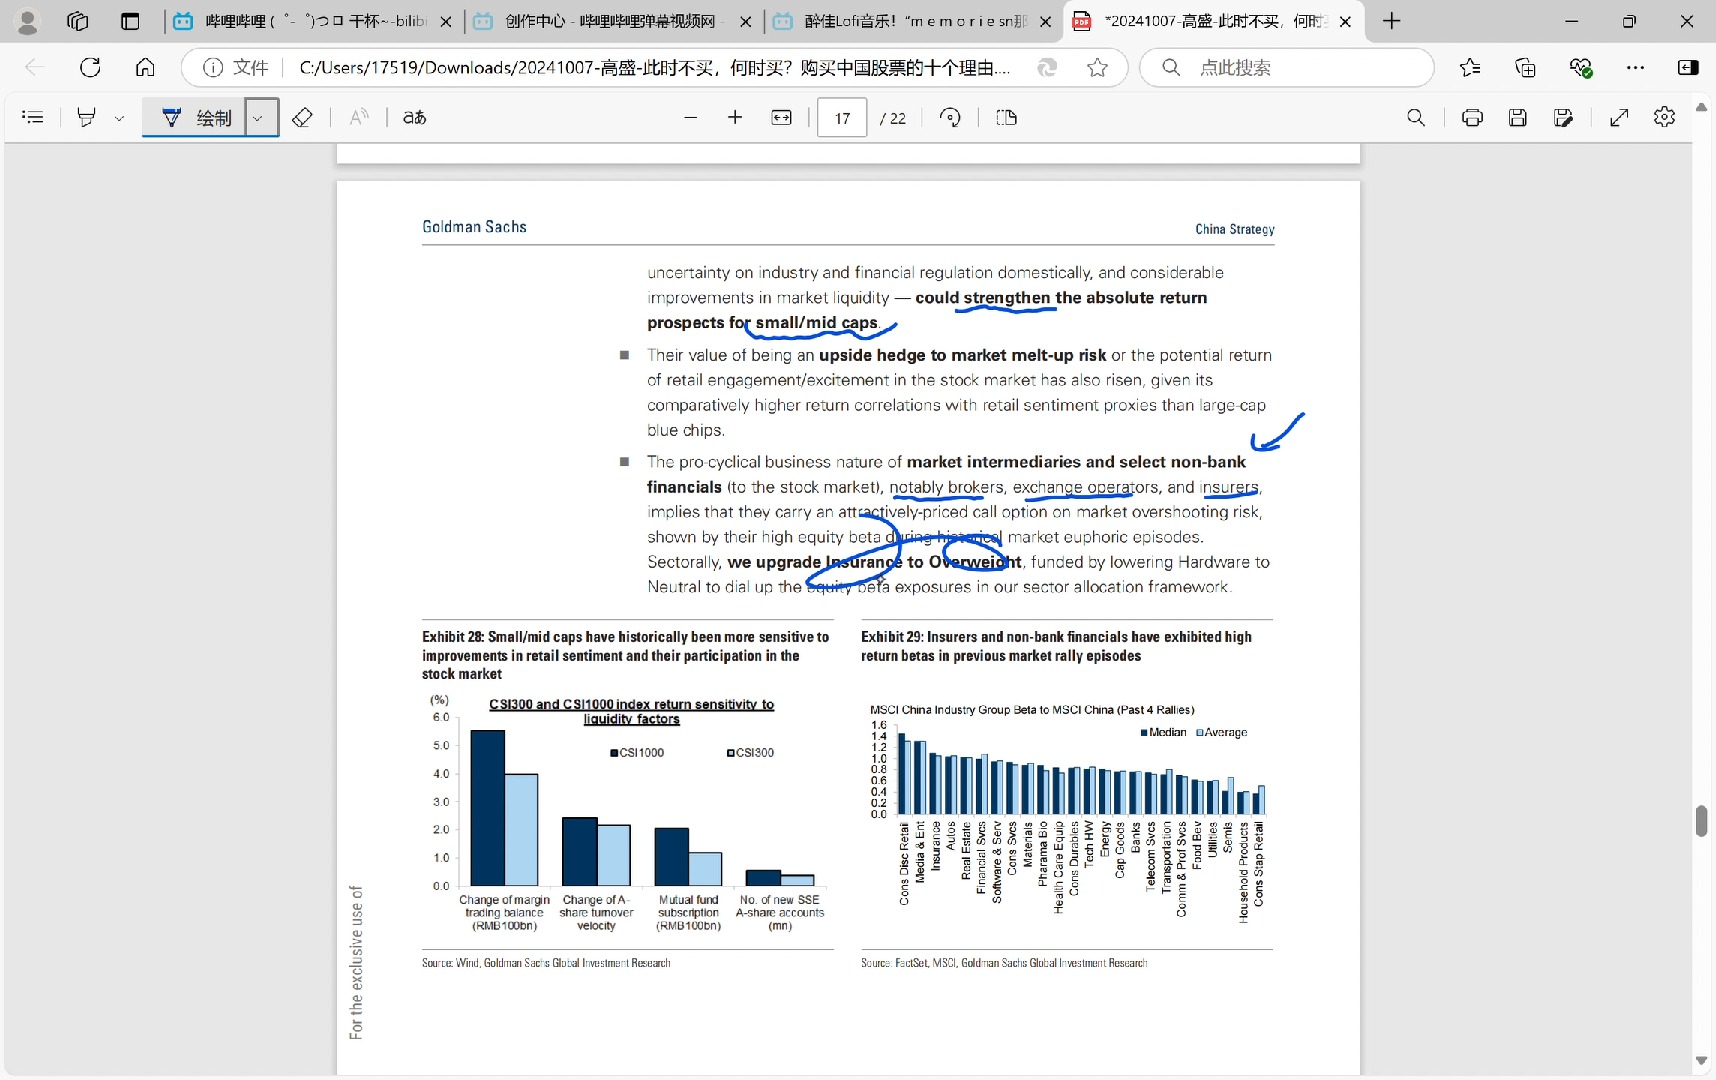
Task: Close the 20241007-高盛 PDF tab
Action: click(x=1345, y=21)
